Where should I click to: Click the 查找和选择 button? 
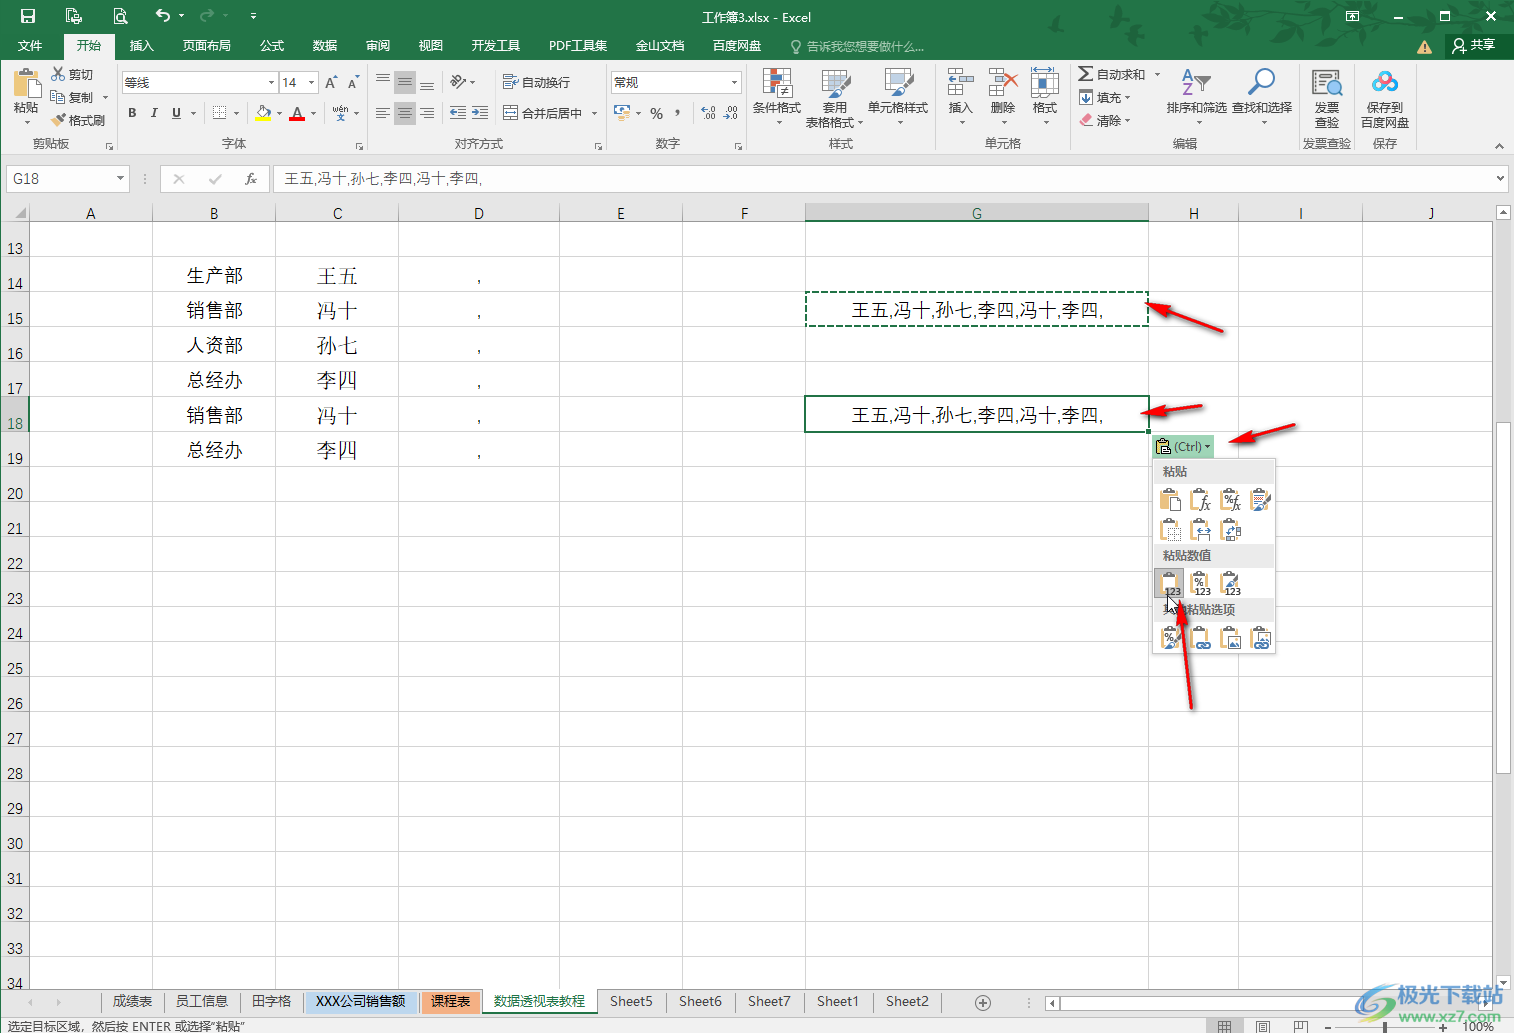(x=1262, y=96)
